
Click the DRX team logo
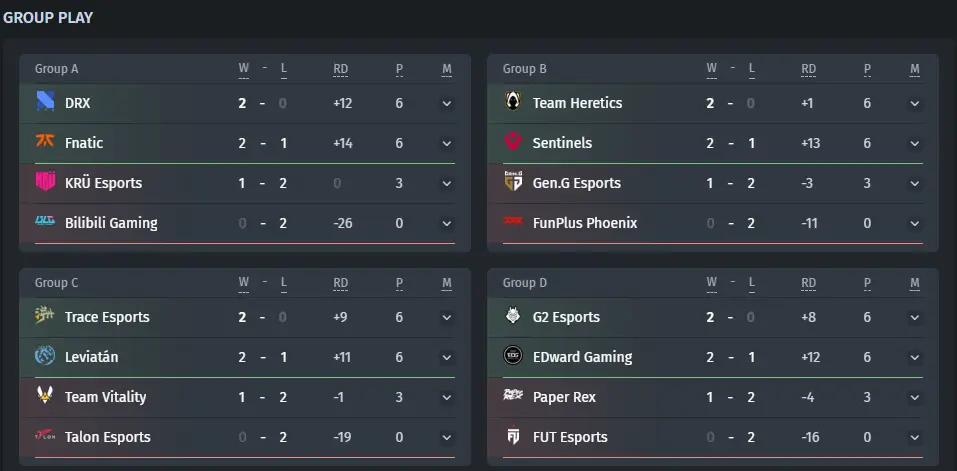(45, 102)
